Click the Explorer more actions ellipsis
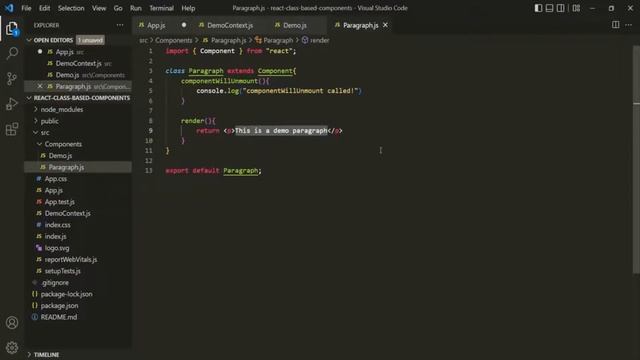The height and width of the screenshot is (360, 640). click(120, 25)
